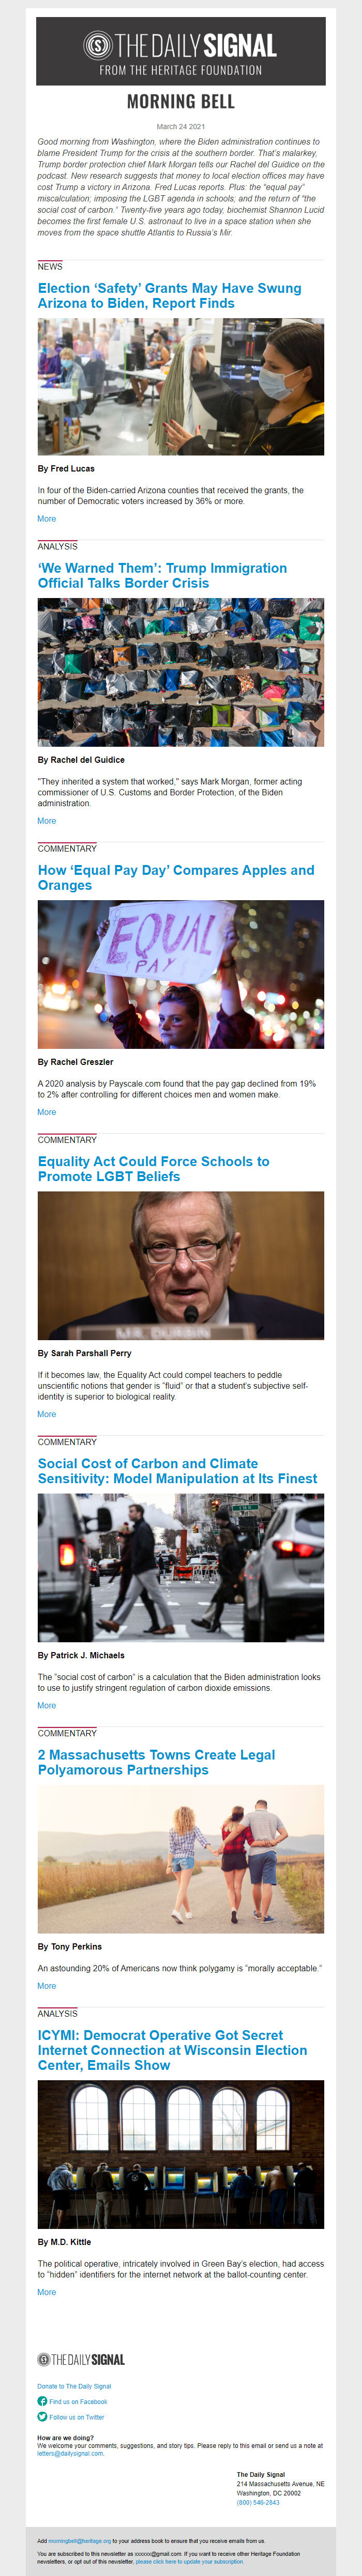Open the Election 'Safety' Grants headline
The image size is (362, 2576).
(x=169, y=295)
